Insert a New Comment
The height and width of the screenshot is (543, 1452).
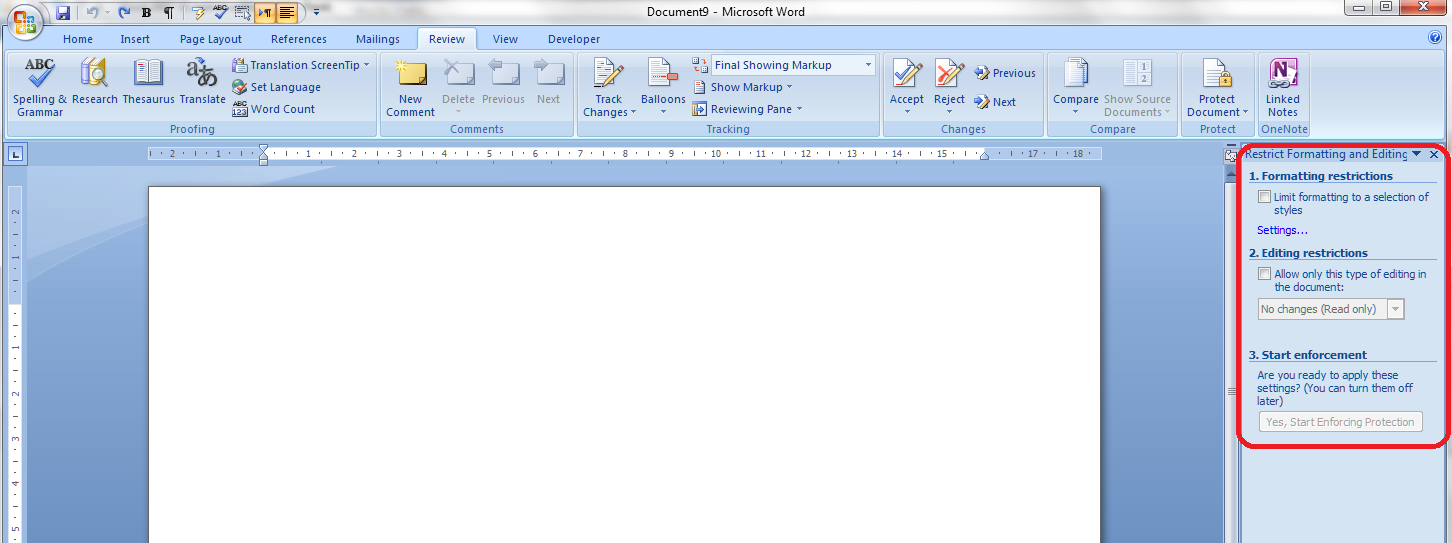[x=410, y=86]
